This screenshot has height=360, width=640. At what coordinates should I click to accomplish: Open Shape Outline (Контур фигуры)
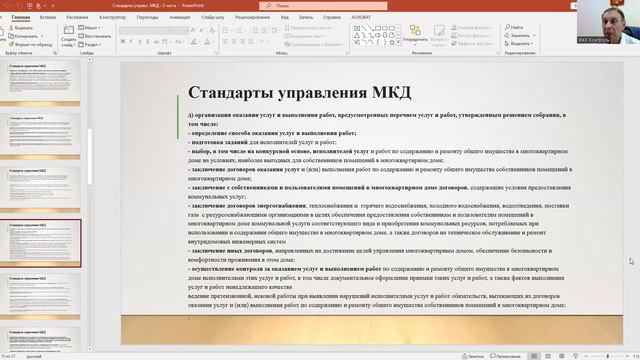coord(471,36)
